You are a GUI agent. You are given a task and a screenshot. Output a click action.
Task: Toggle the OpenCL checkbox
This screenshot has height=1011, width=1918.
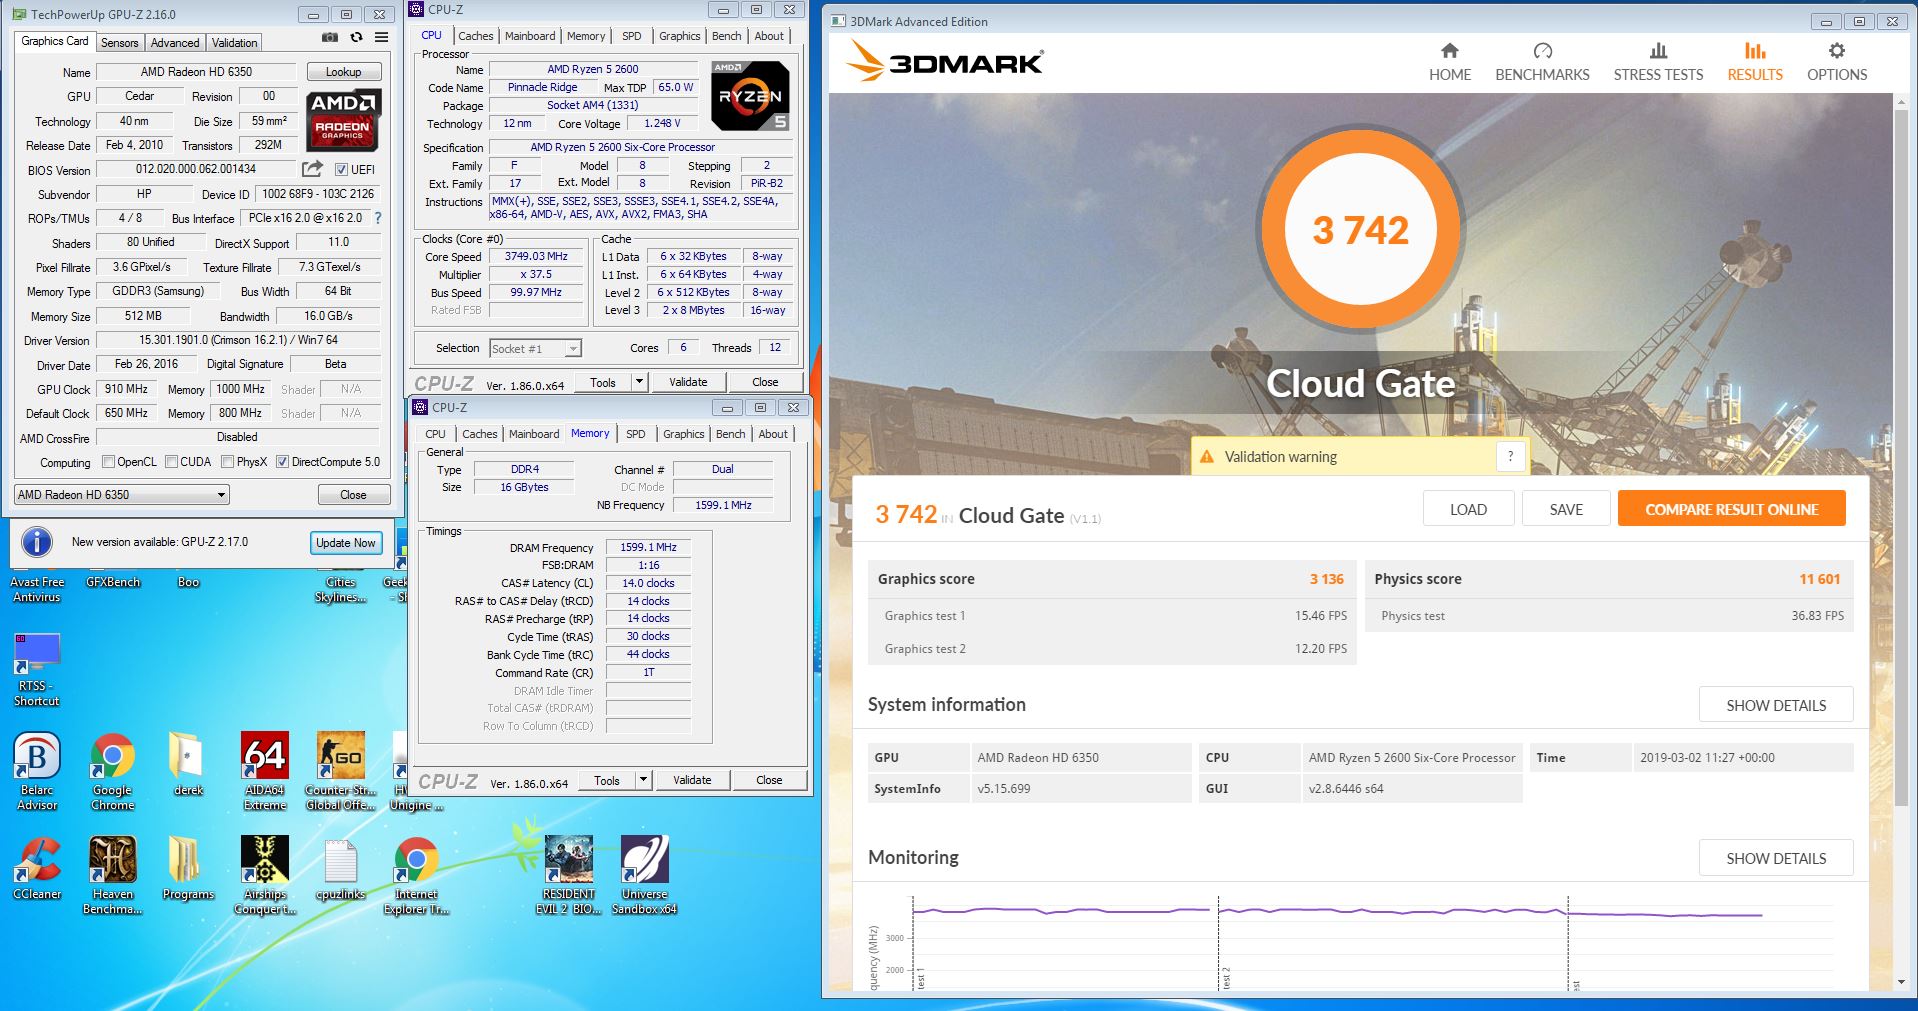109,462
